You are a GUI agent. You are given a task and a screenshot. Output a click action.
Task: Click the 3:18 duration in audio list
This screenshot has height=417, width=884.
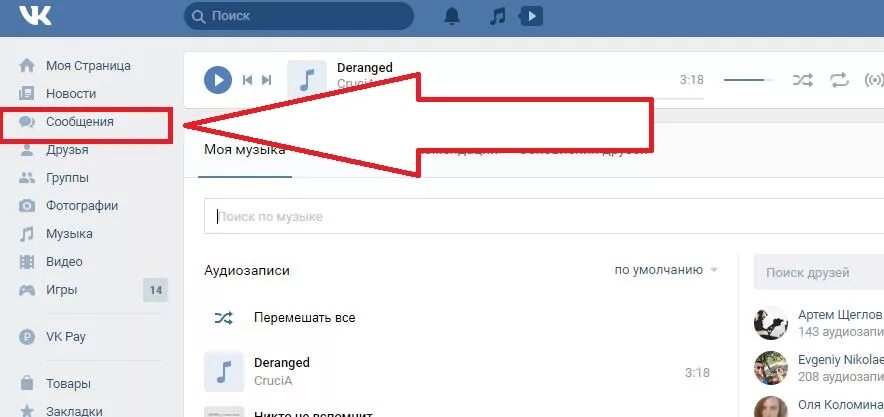point(697,372)
